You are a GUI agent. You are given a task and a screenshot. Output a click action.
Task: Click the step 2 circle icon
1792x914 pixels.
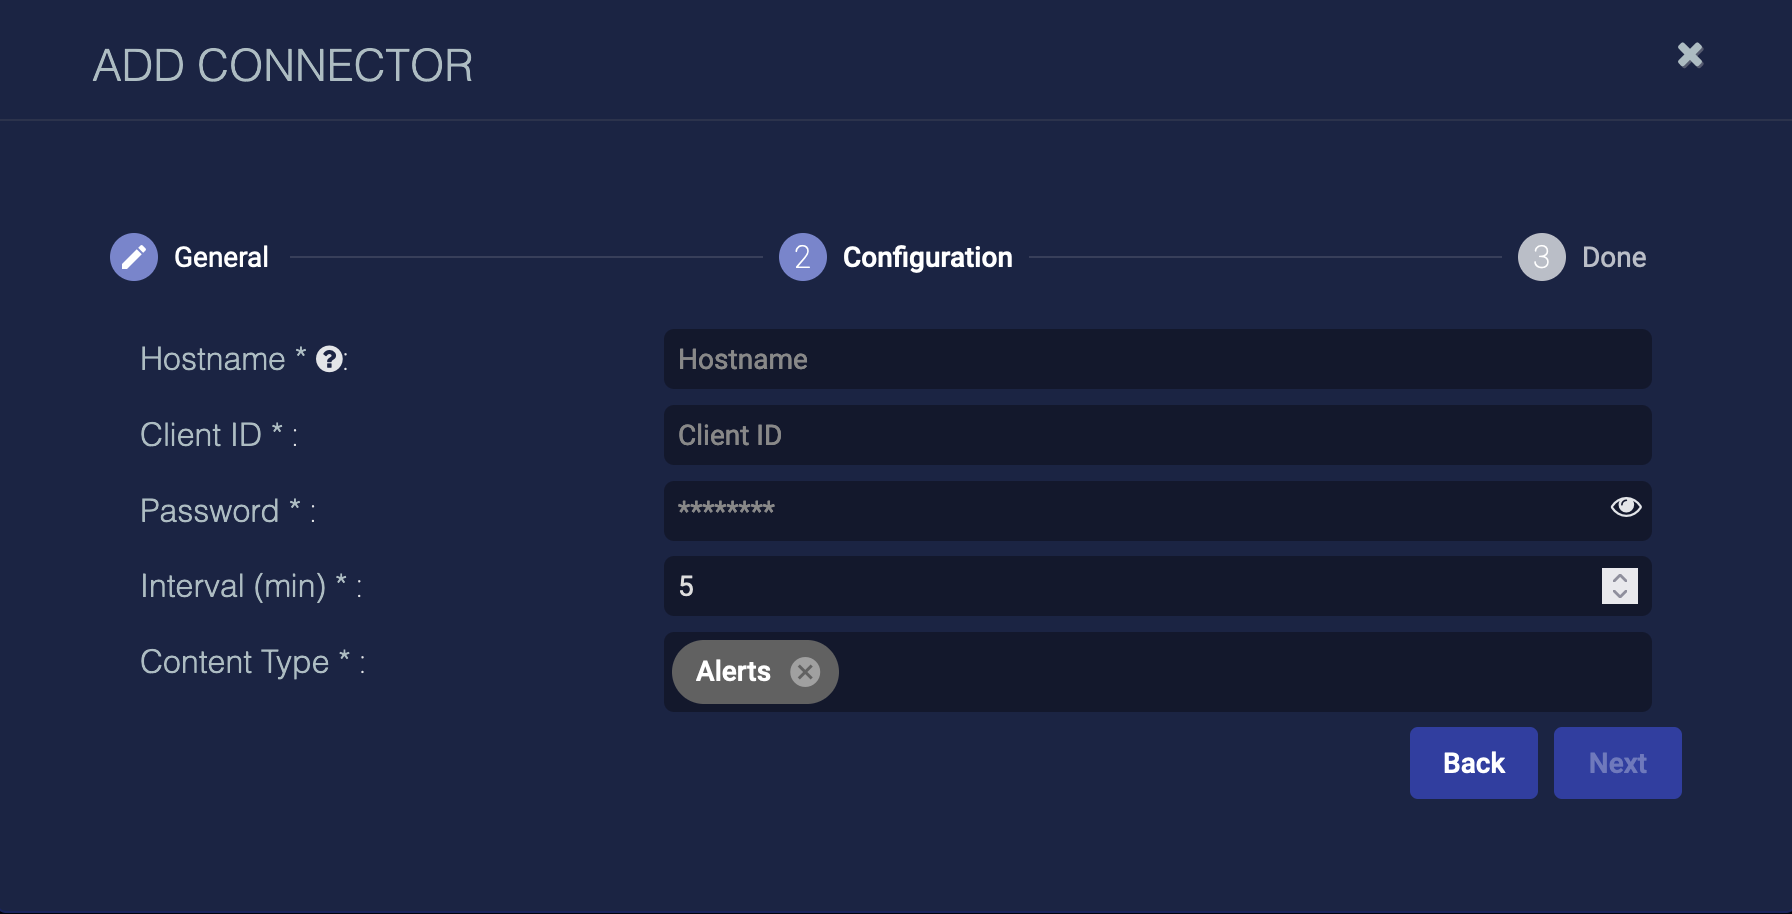coord(802,257)
